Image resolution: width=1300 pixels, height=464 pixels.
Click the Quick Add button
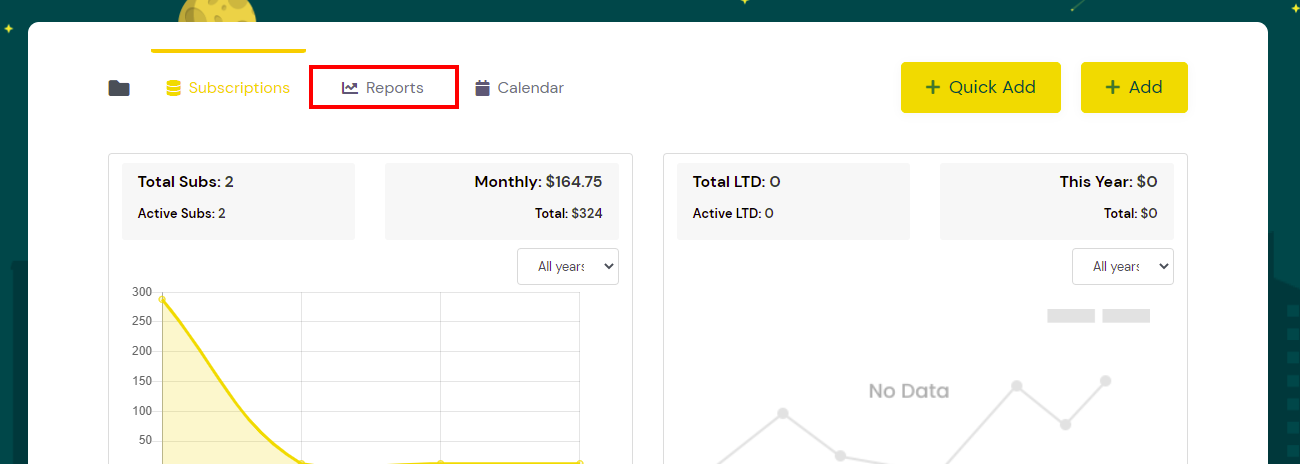(x=981, y=87)
